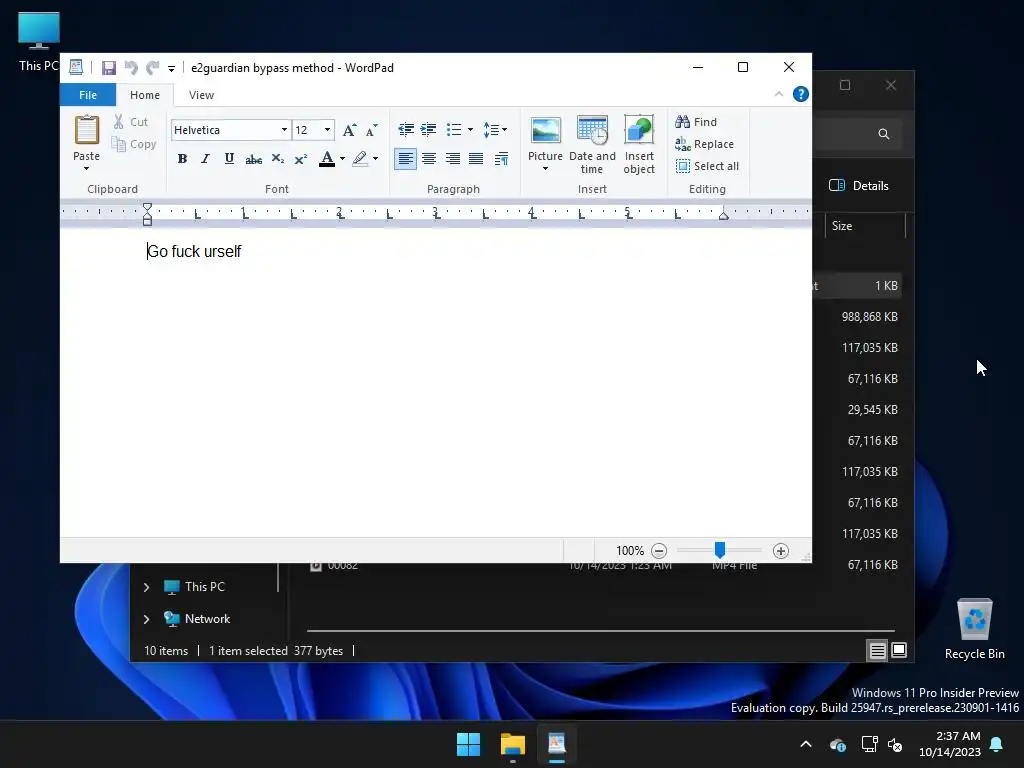Viewport: 1024px width, 768px height.
Task: Switch Explorer to details list view
Action: pyautogui.click(x=877, y=650)
